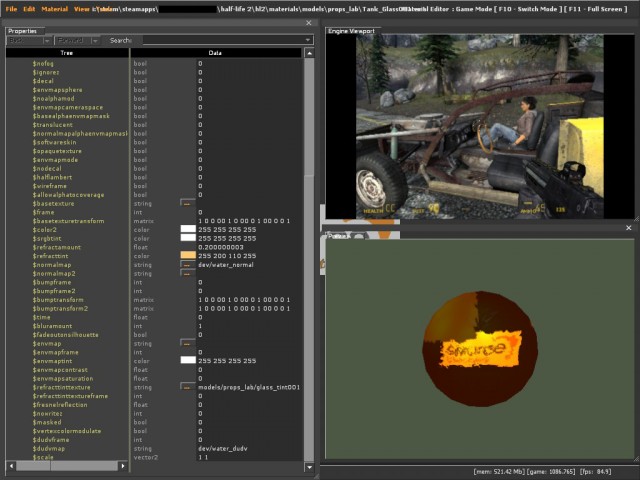Click the F10 - Switch Mode title text

tap(527, 9)
